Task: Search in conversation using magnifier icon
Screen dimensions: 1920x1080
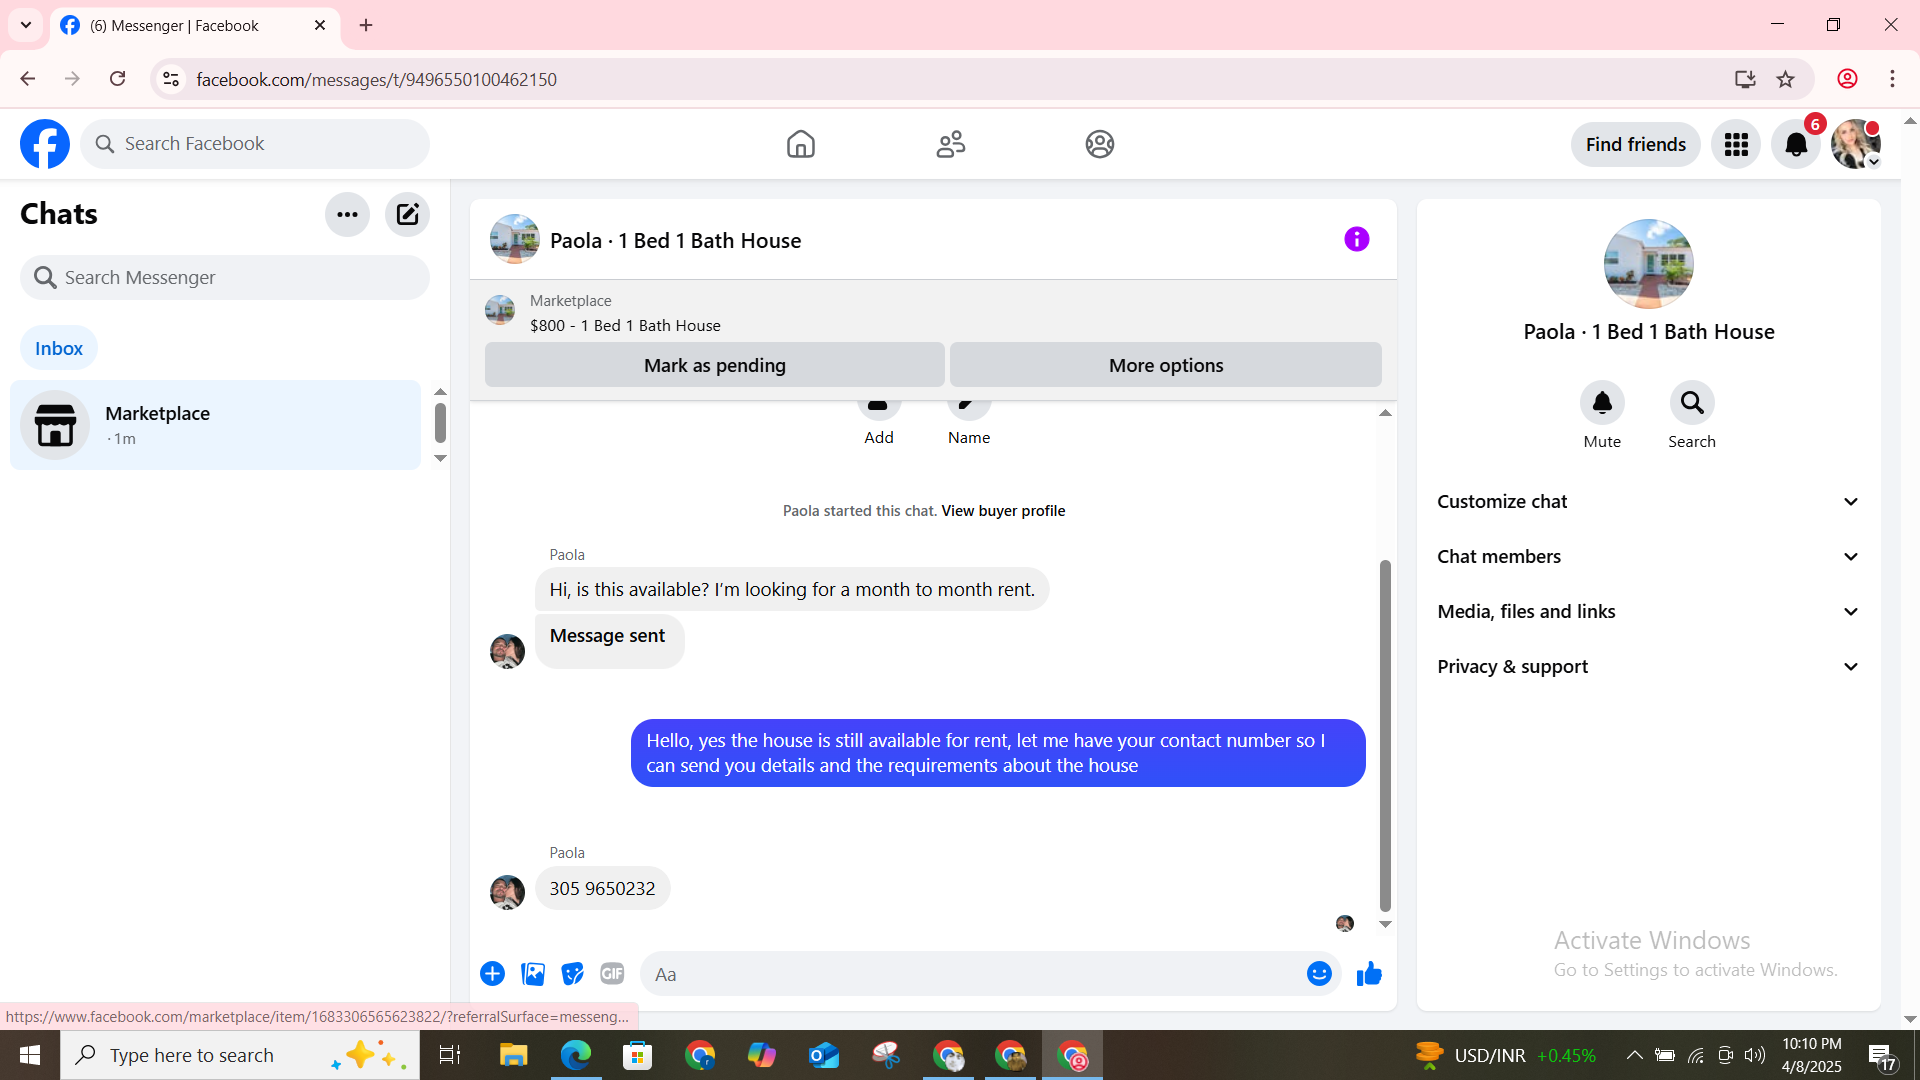Action: [x=1691, y=403]
